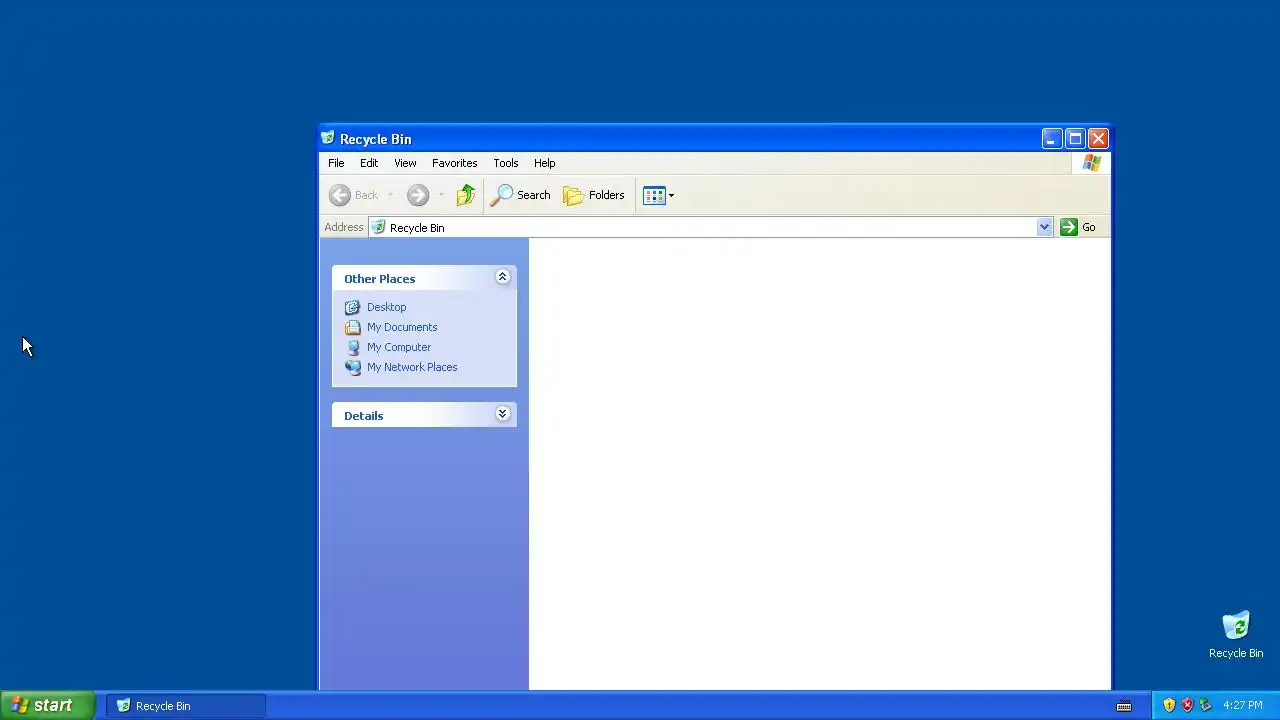Click the Back navigation arrow icon
Viewport: 1280px width, 720px height.
tap(340, 195)
